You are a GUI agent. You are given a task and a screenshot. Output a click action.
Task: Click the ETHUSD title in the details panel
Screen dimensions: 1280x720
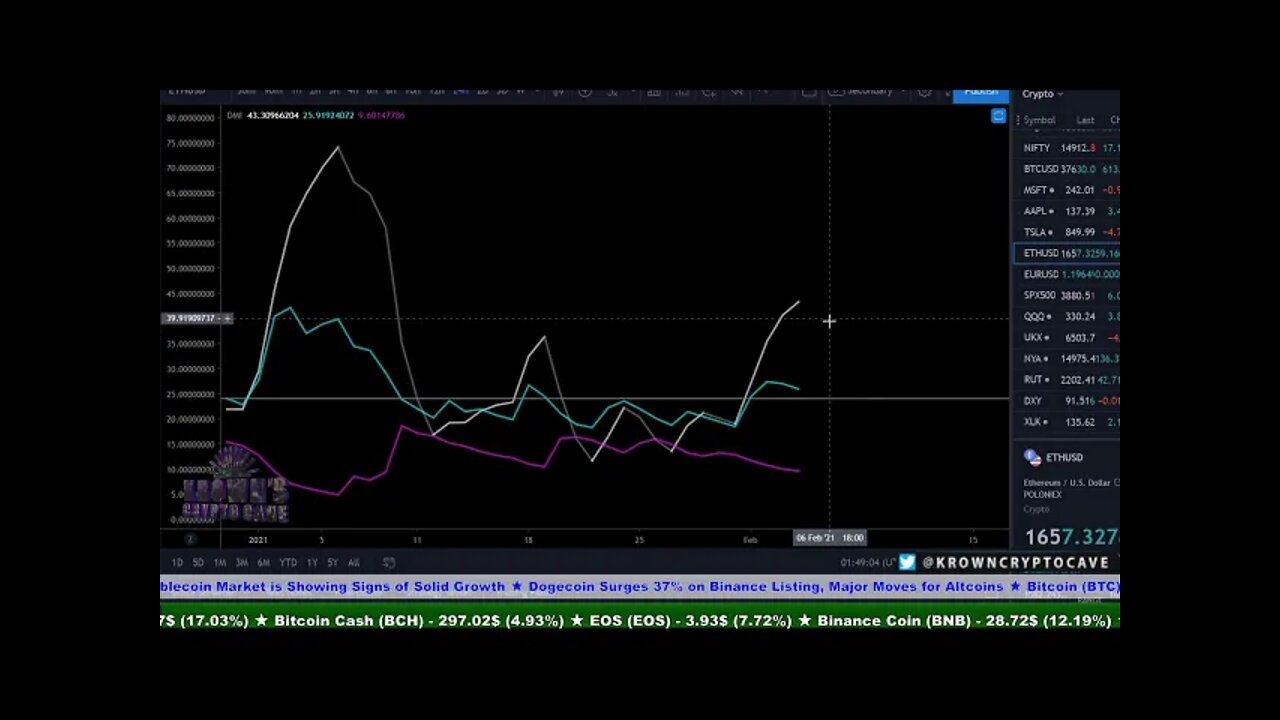pyautogui.click(x=1064, y=457)
